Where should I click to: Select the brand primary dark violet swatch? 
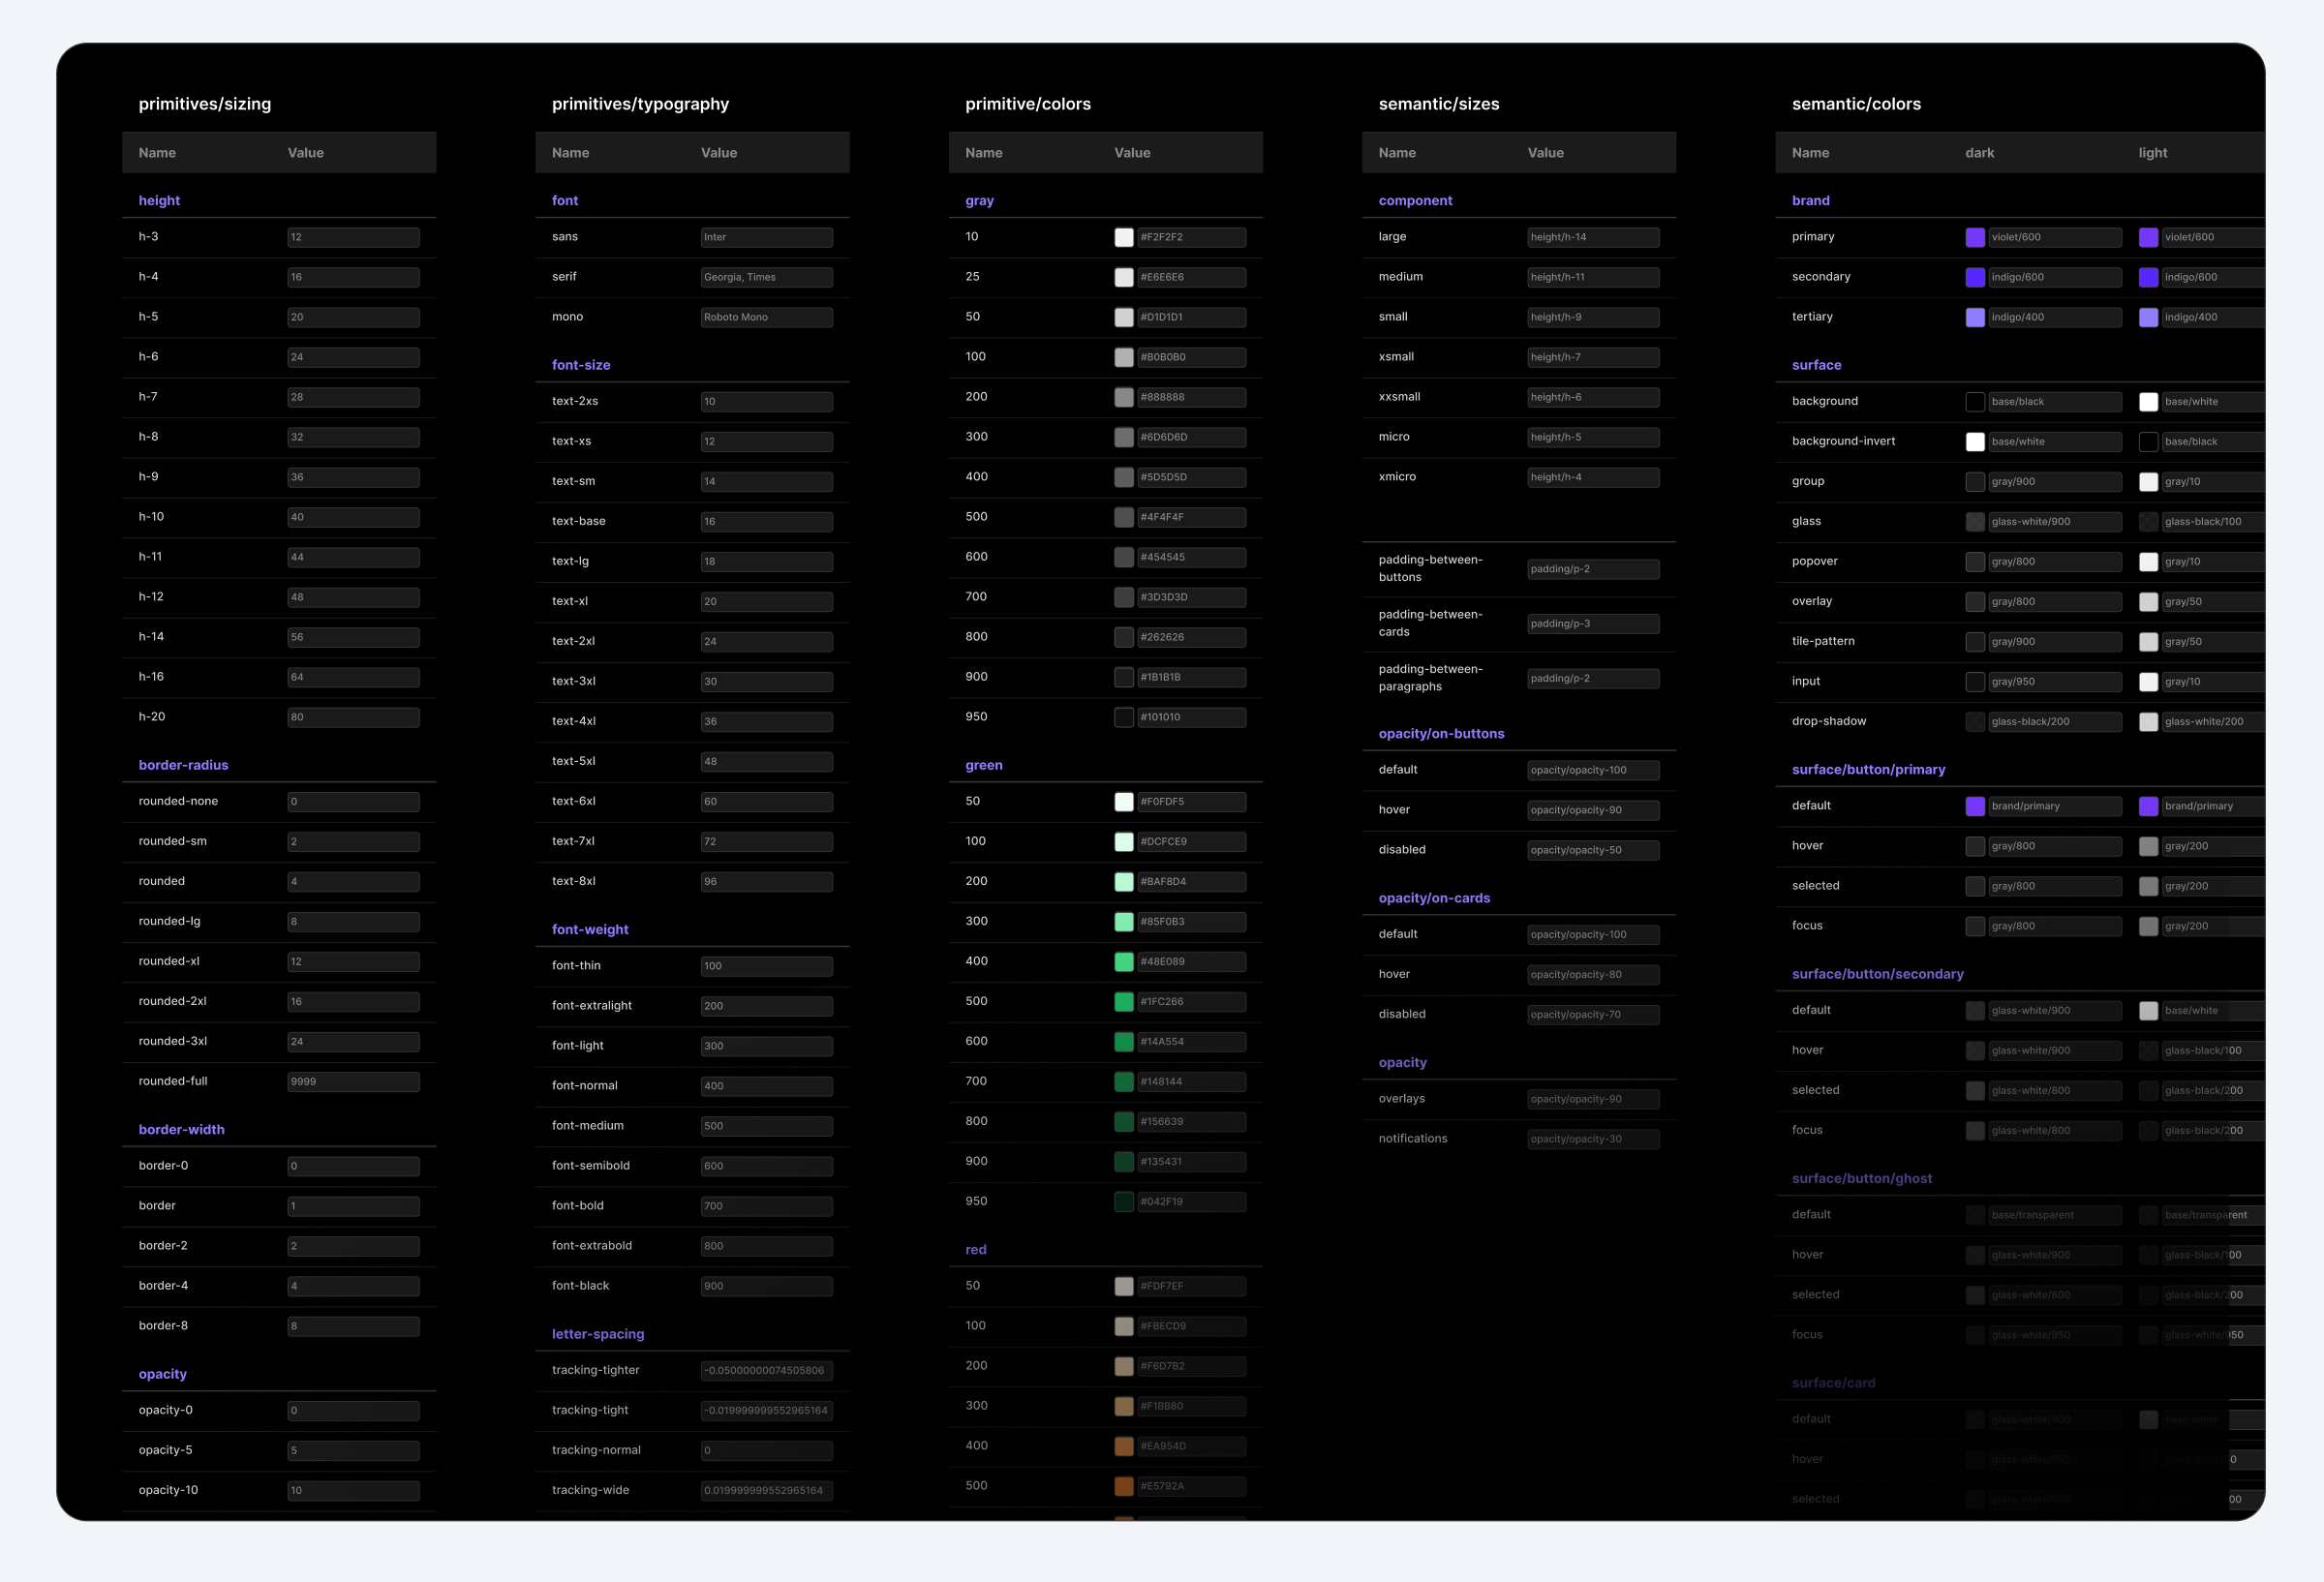[x=1975, y=237]
